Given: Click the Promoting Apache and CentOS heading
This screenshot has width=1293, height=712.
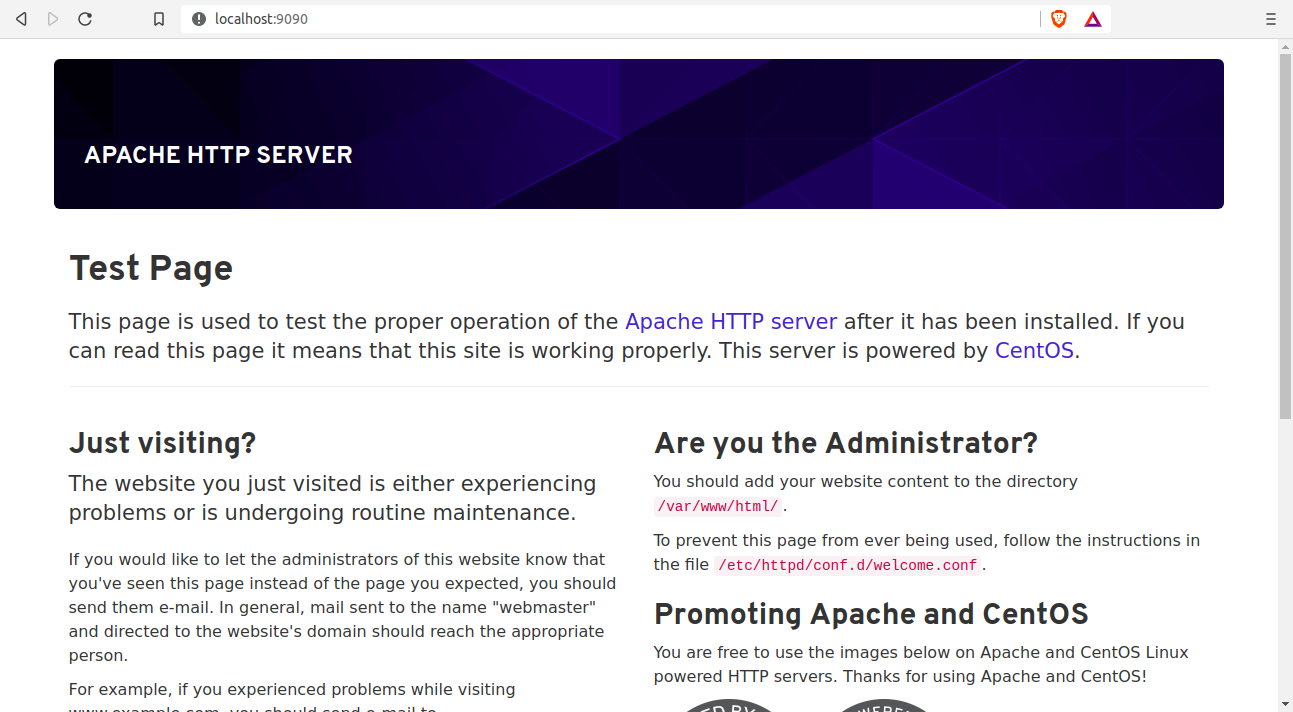Looking at the screenshot, I should [x=871, y=614].
